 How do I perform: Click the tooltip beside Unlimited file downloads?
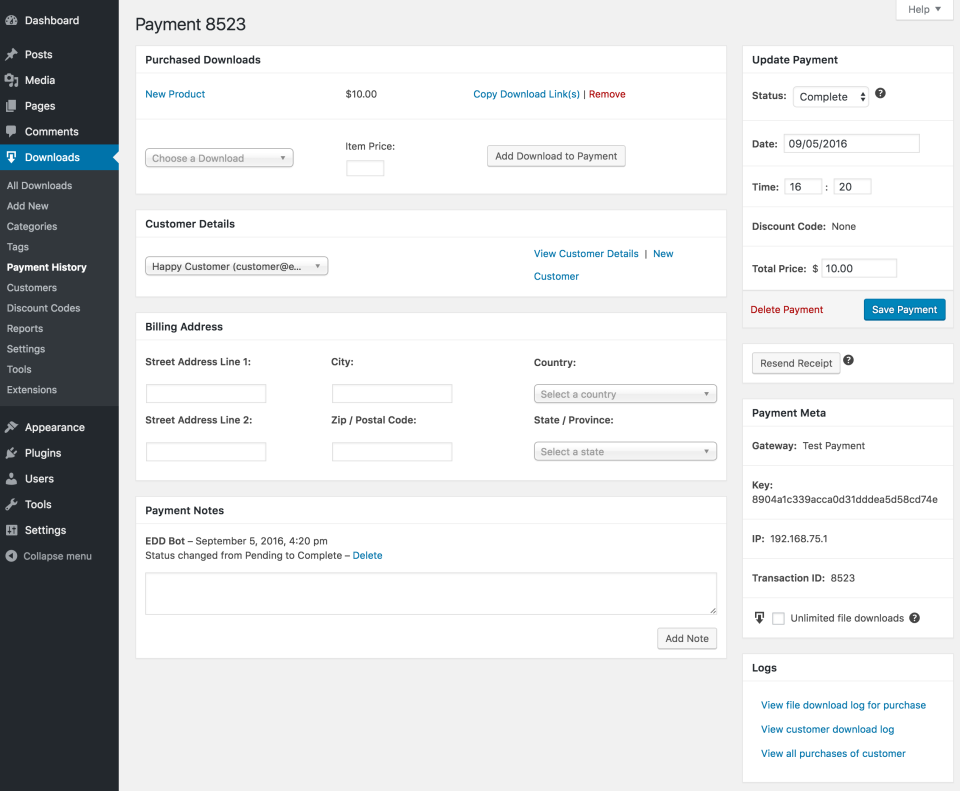click(x=914, y=618)
